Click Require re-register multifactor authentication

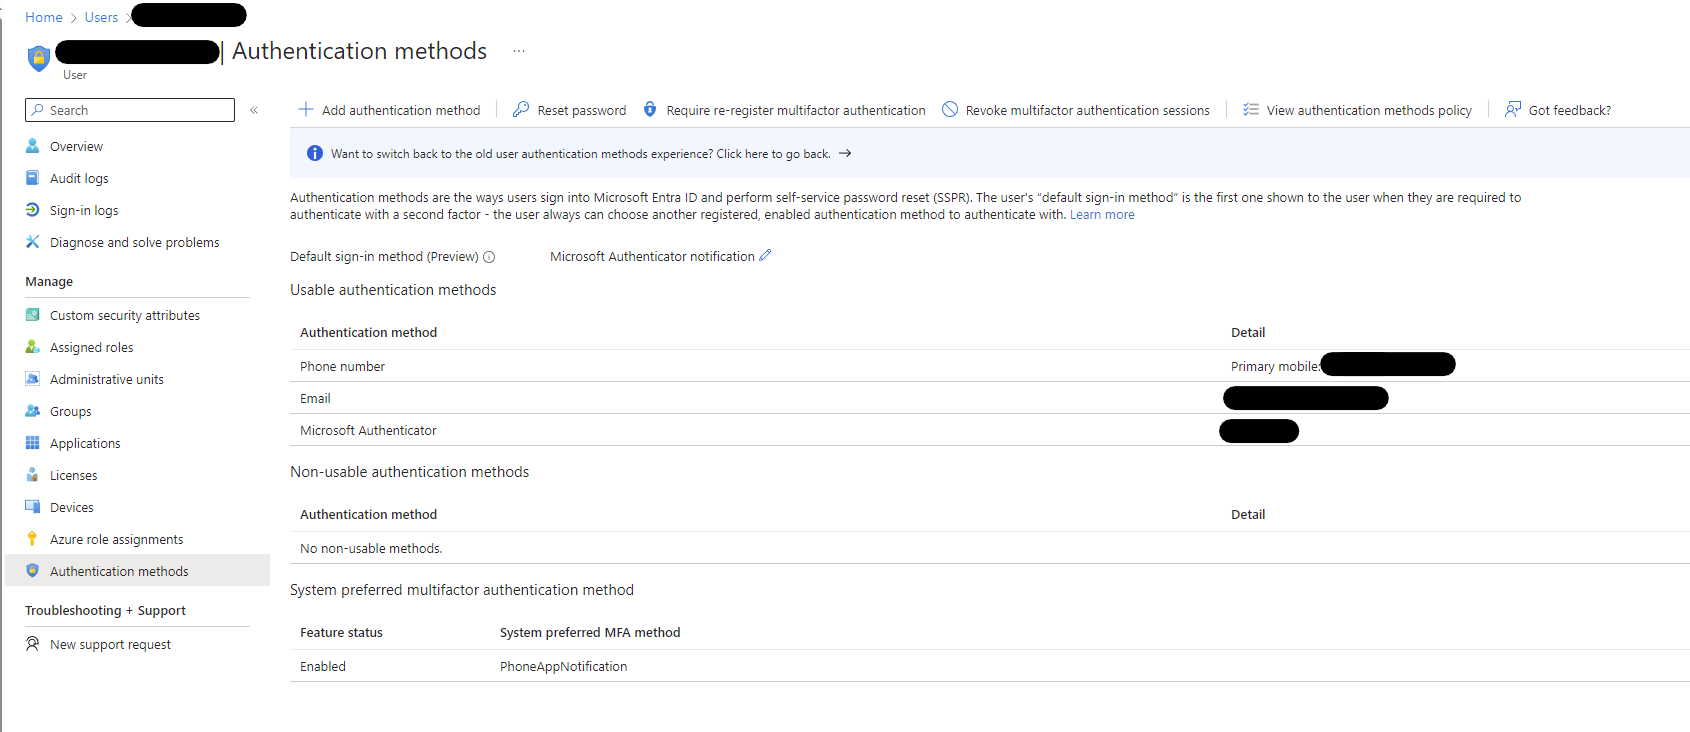click(783, 110)
